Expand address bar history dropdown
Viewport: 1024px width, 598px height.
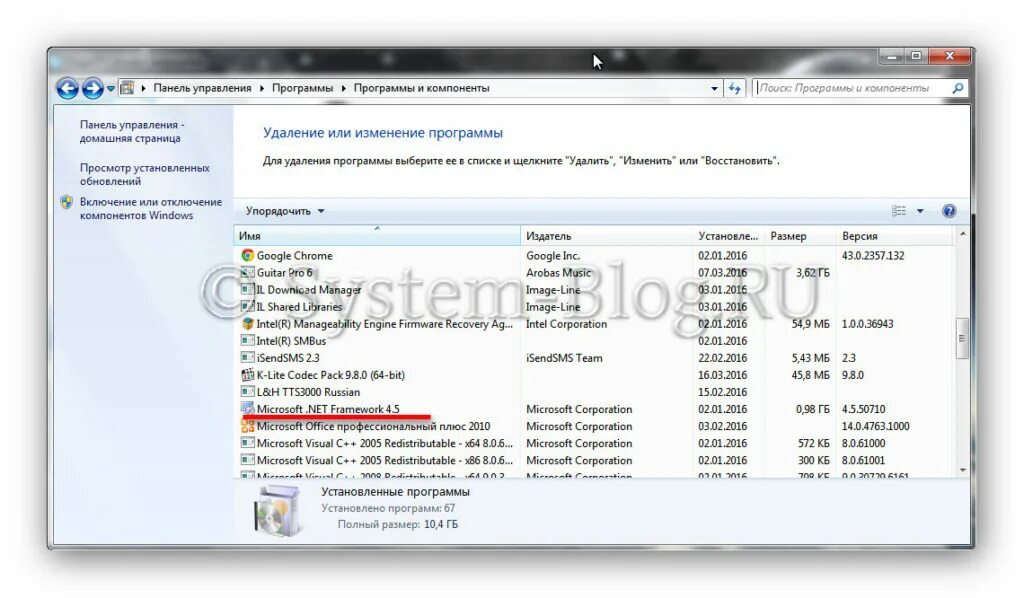[x=714, y=88]
